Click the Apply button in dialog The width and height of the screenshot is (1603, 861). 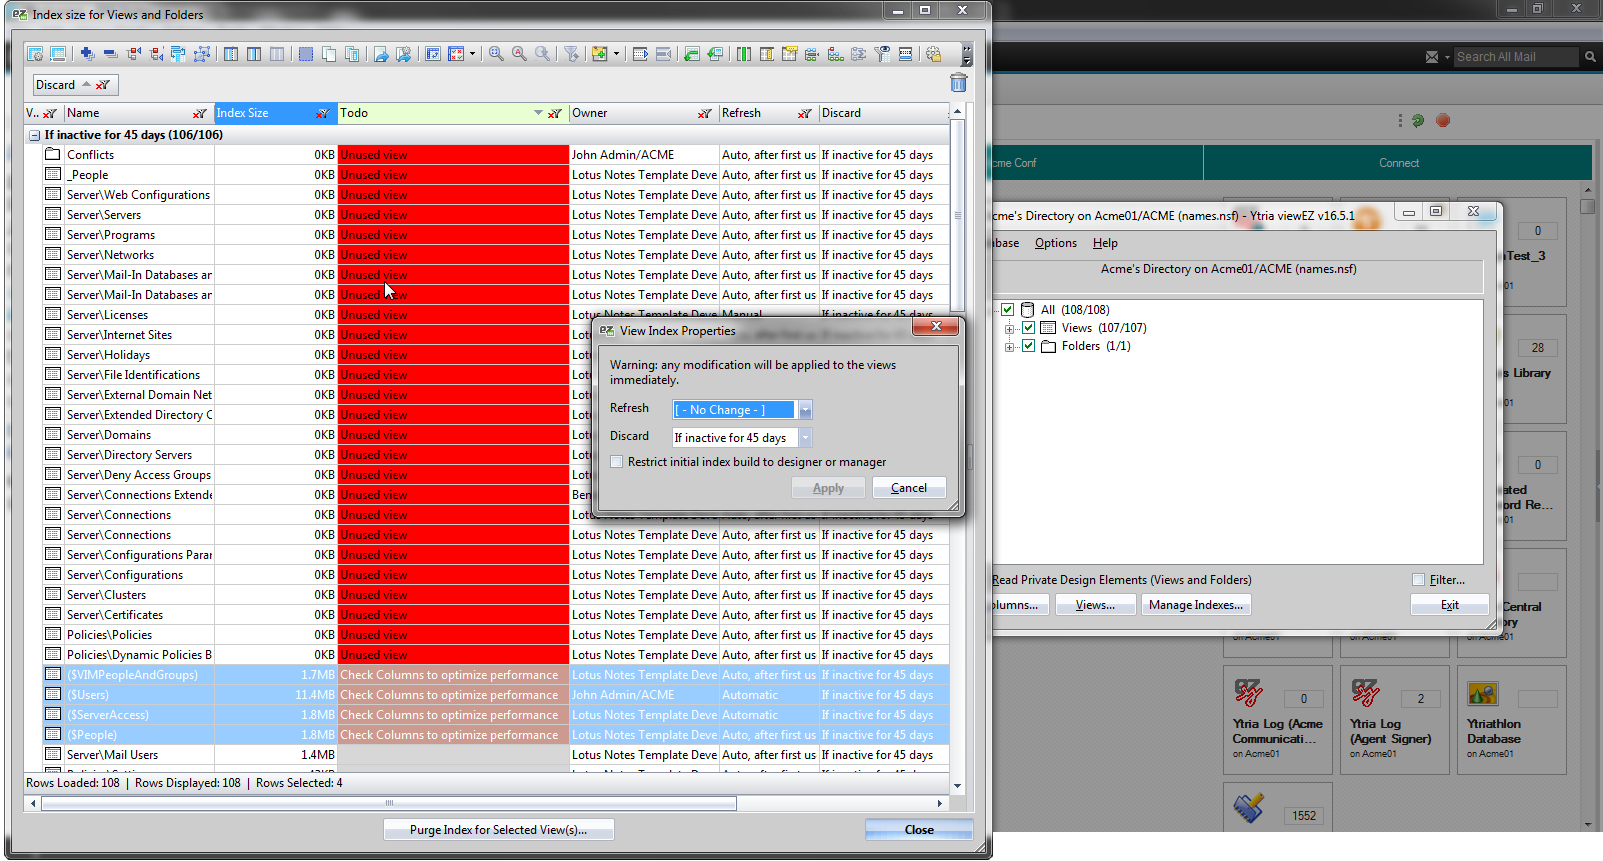coord(828,488)
